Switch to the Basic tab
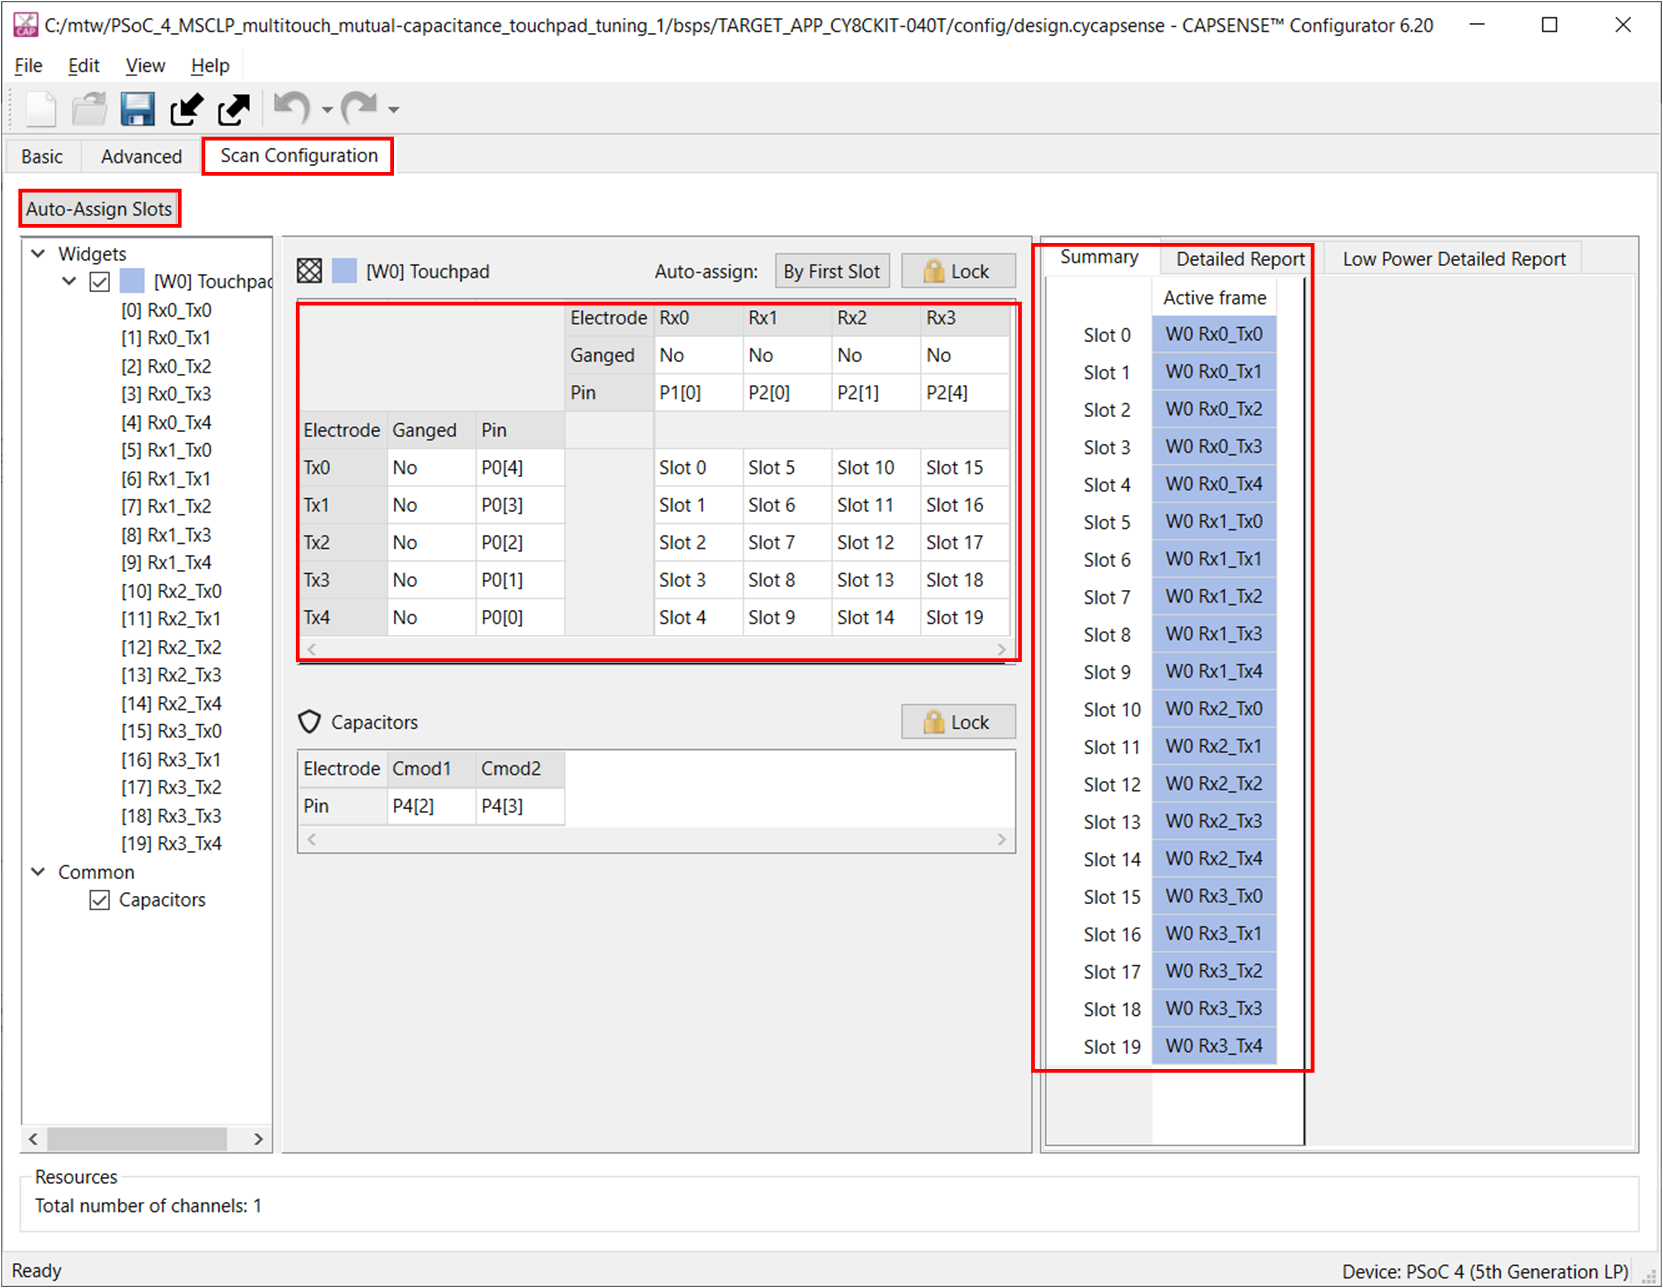 pos(42,156)
